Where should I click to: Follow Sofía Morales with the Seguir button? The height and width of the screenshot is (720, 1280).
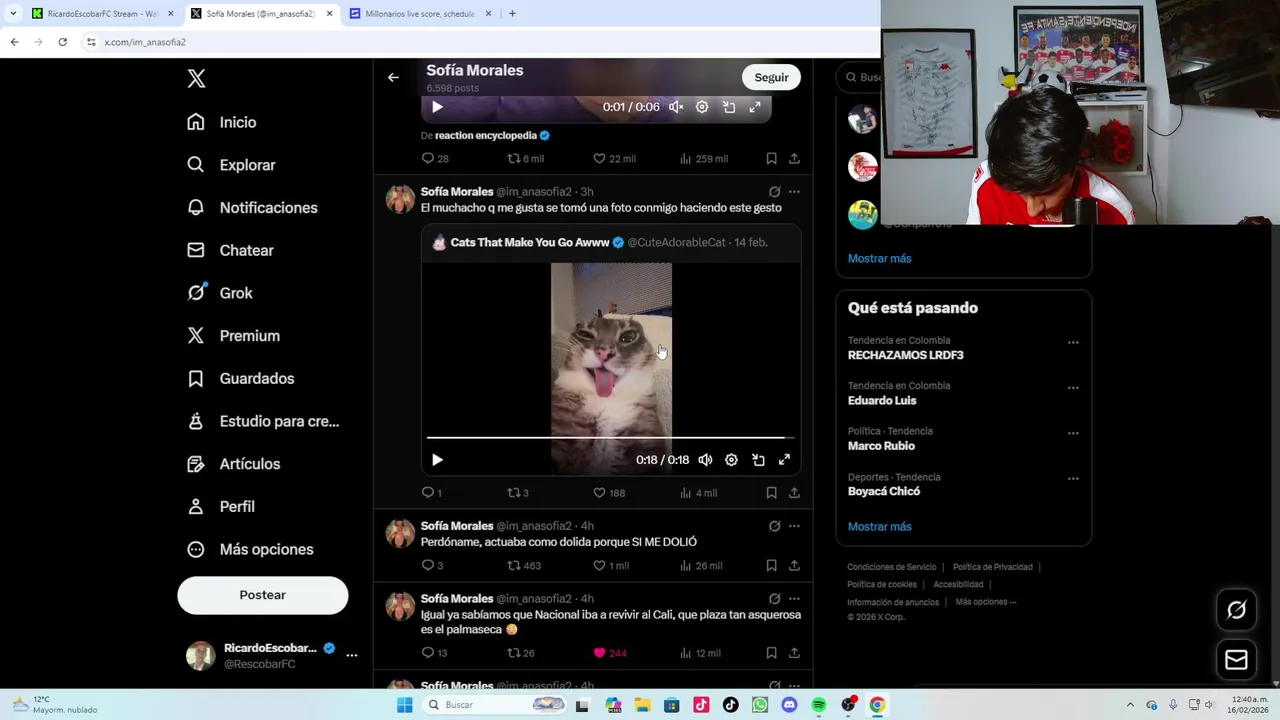771,77
